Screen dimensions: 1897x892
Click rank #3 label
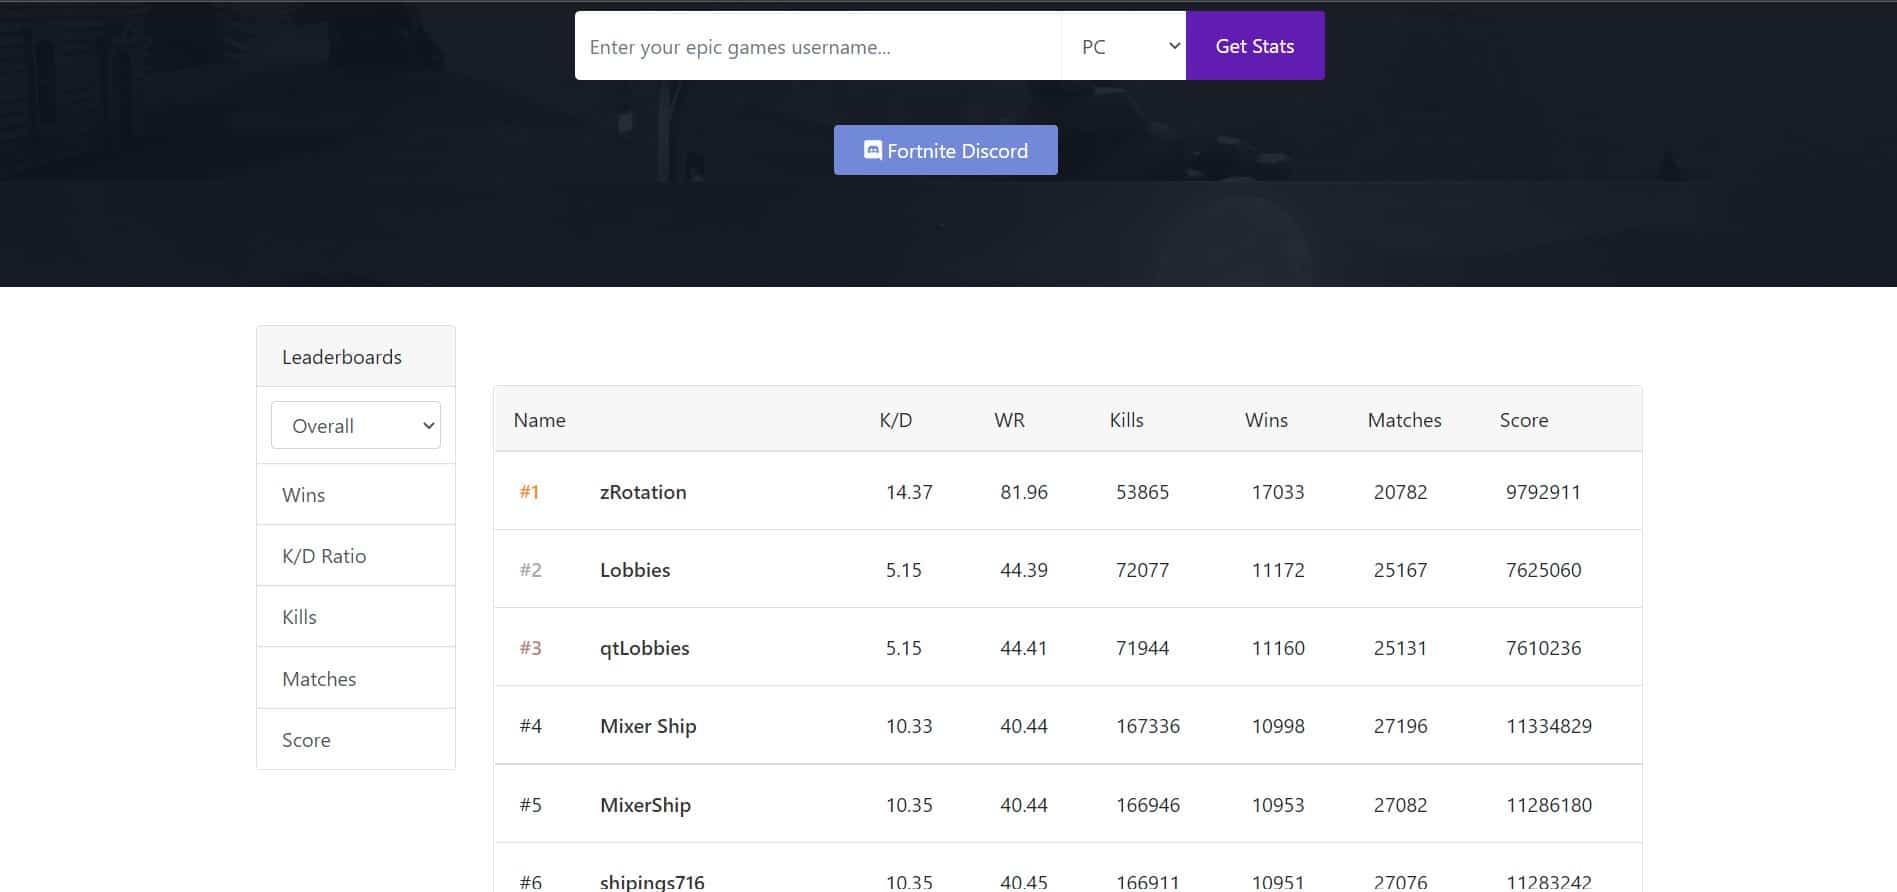pyautogui.click(x=530, y=648)
